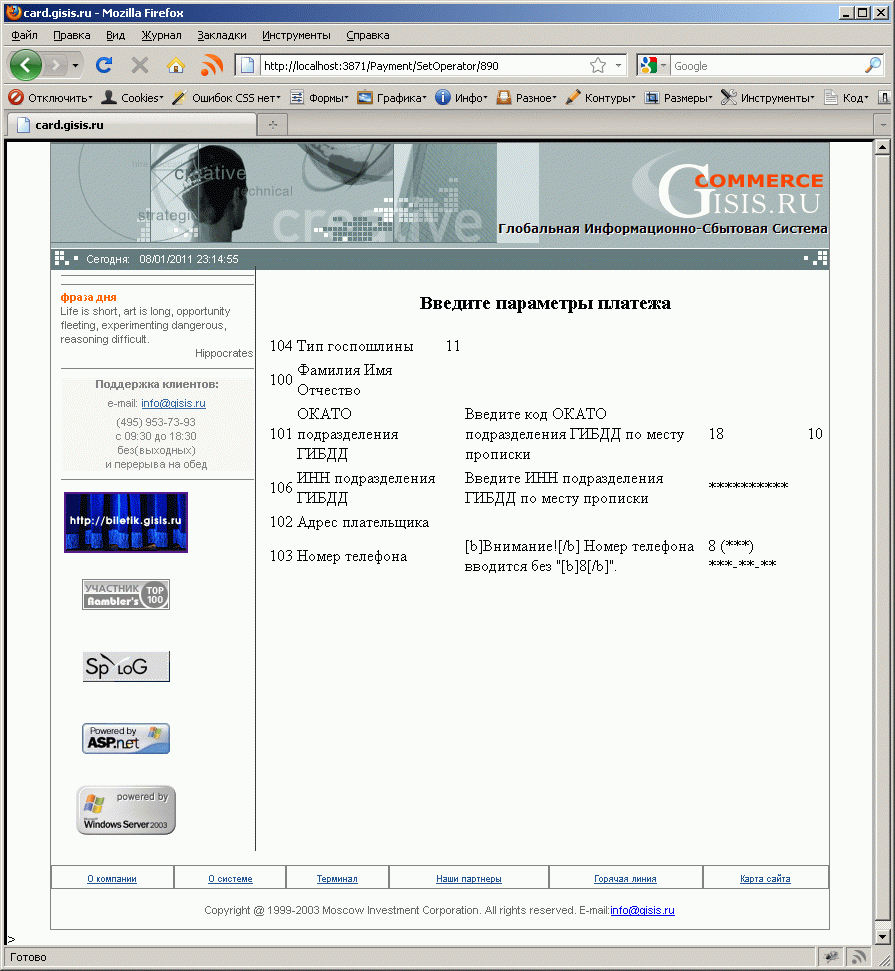Open the Правка menu
The height and width of the screenshot is (971, 895).
click(72, 35)
